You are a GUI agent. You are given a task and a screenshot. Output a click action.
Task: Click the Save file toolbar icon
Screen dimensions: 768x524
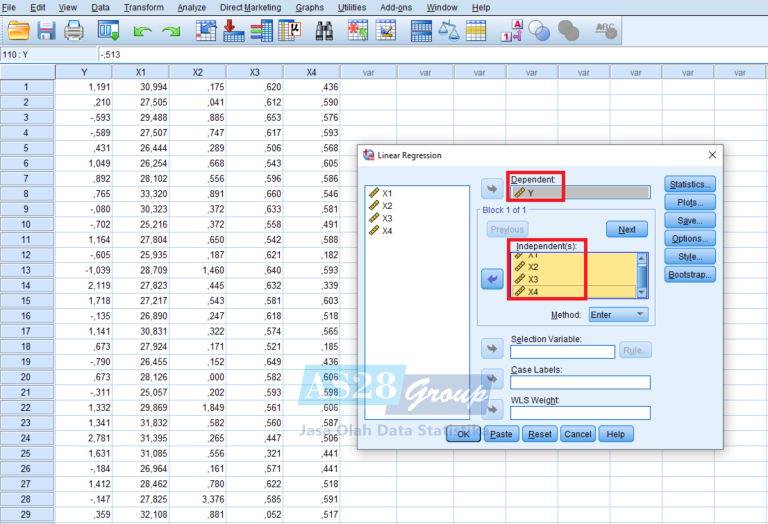click(46, 31)
